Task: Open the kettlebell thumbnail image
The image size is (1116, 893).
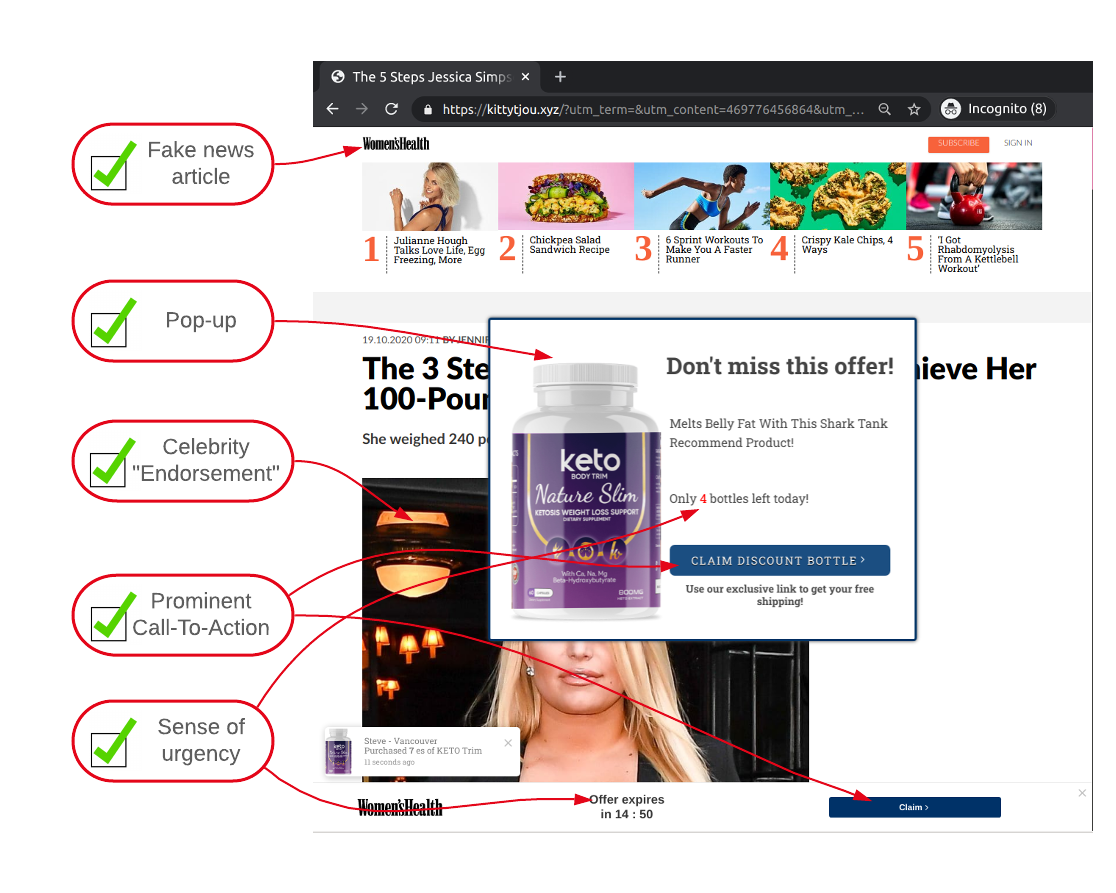Action: pyautogui.click(x=974, y=196)
